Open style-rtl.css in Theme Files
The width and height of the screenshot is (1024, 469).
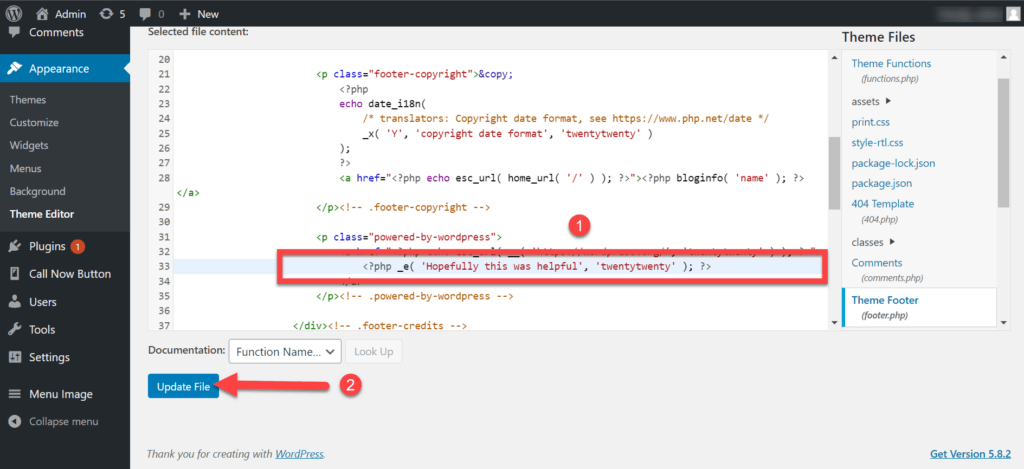877,142
